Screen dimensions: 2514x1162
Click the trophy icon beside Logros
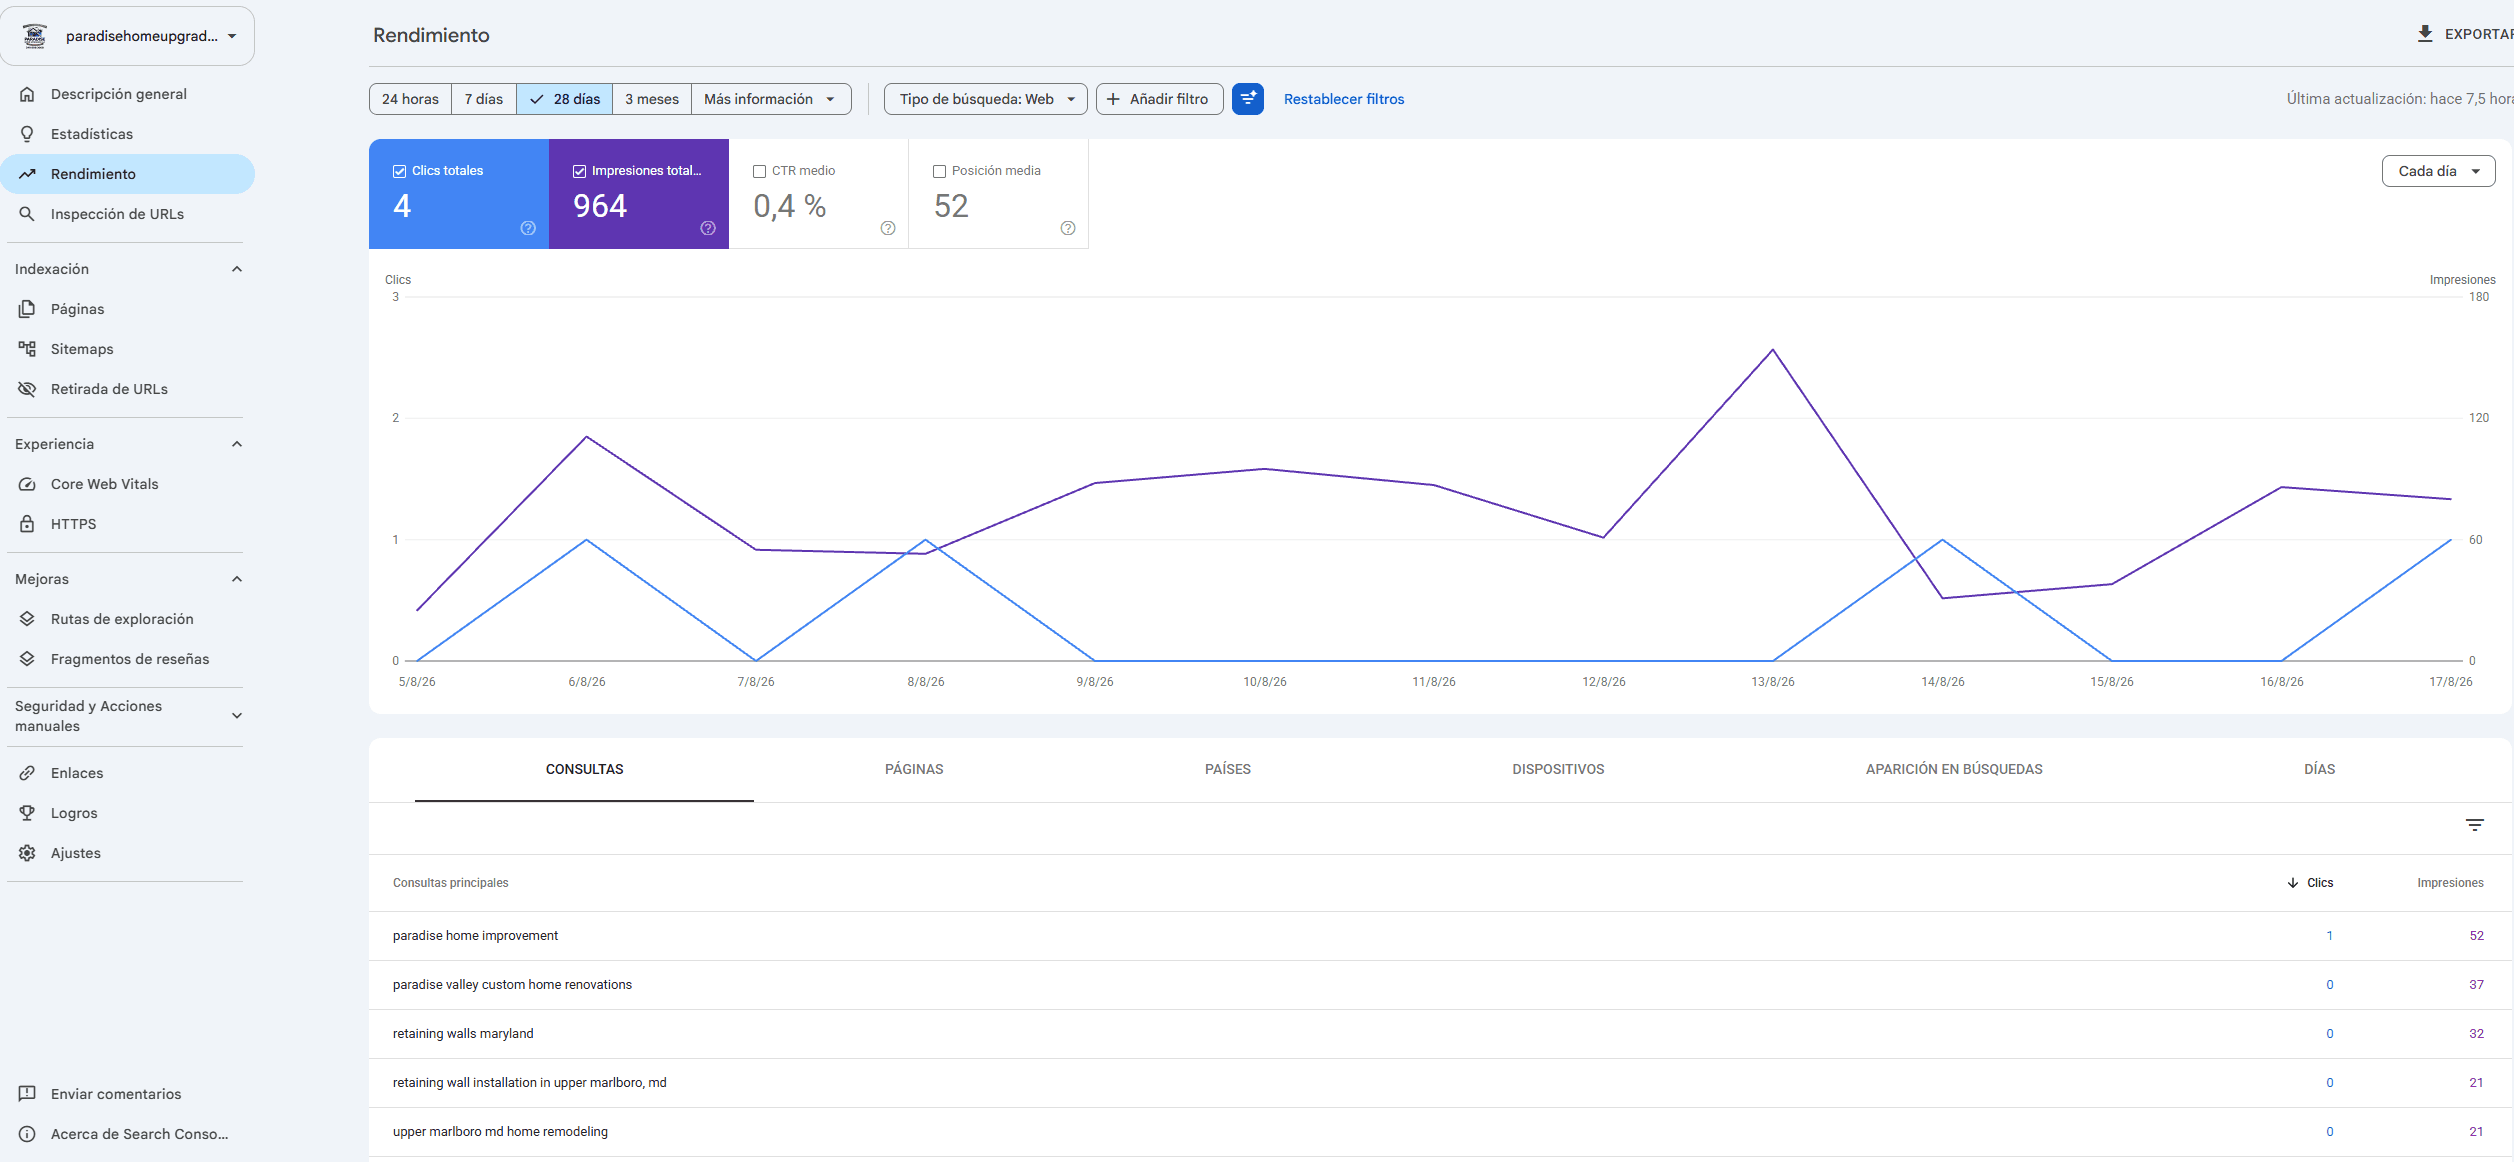27,813
